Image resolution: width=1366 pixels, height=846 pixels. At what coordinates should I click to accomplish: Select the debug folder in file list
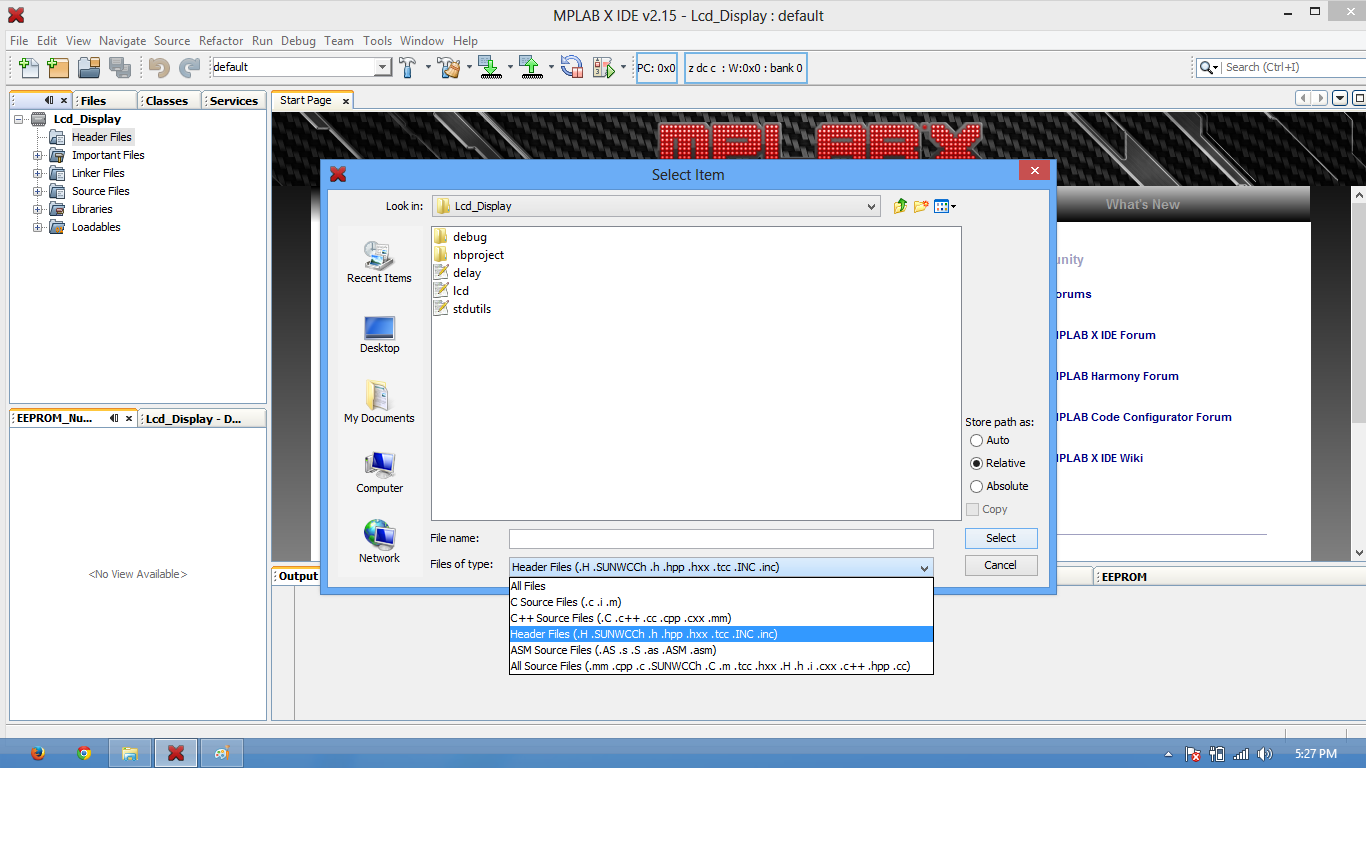point(461,237)
